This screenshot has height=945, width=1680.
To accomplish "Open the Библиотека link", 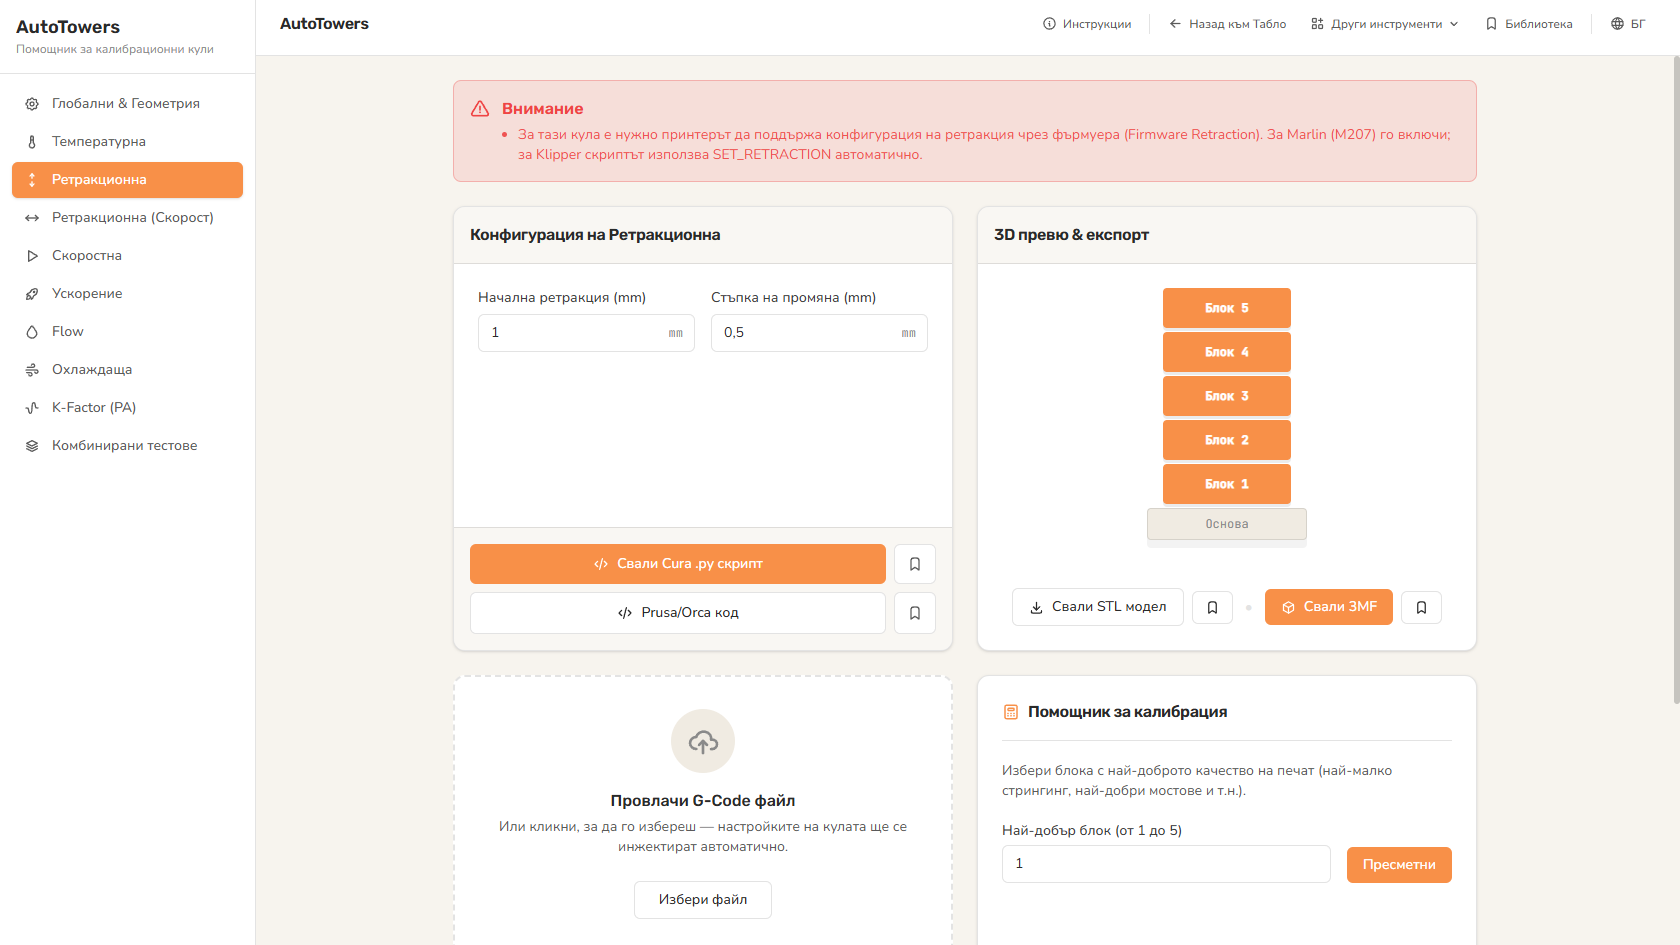I will pyautogui.click(x=1529, y=24).
